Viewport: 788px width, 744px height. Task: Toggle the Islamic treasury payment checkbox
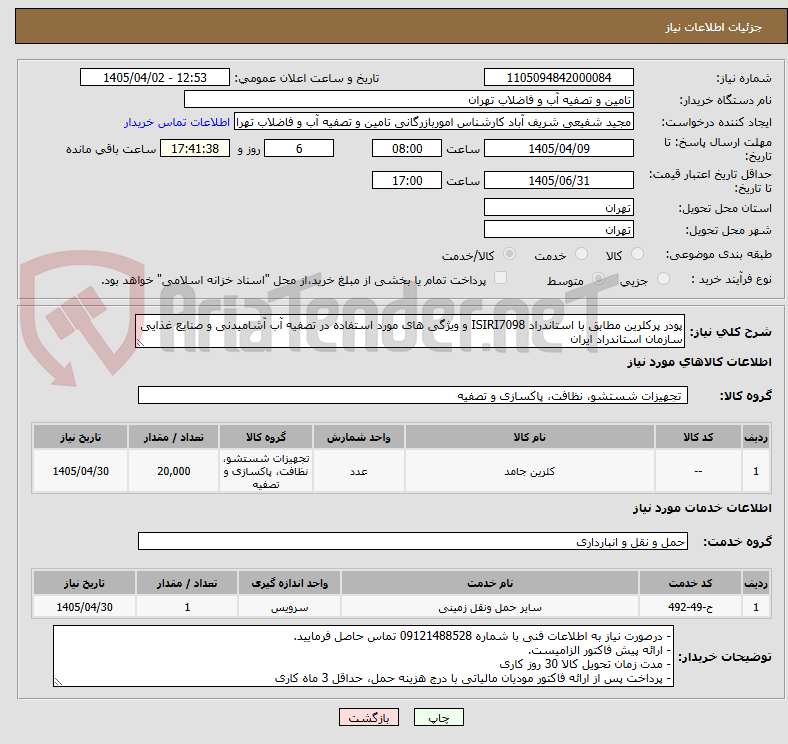coord(501,278)
